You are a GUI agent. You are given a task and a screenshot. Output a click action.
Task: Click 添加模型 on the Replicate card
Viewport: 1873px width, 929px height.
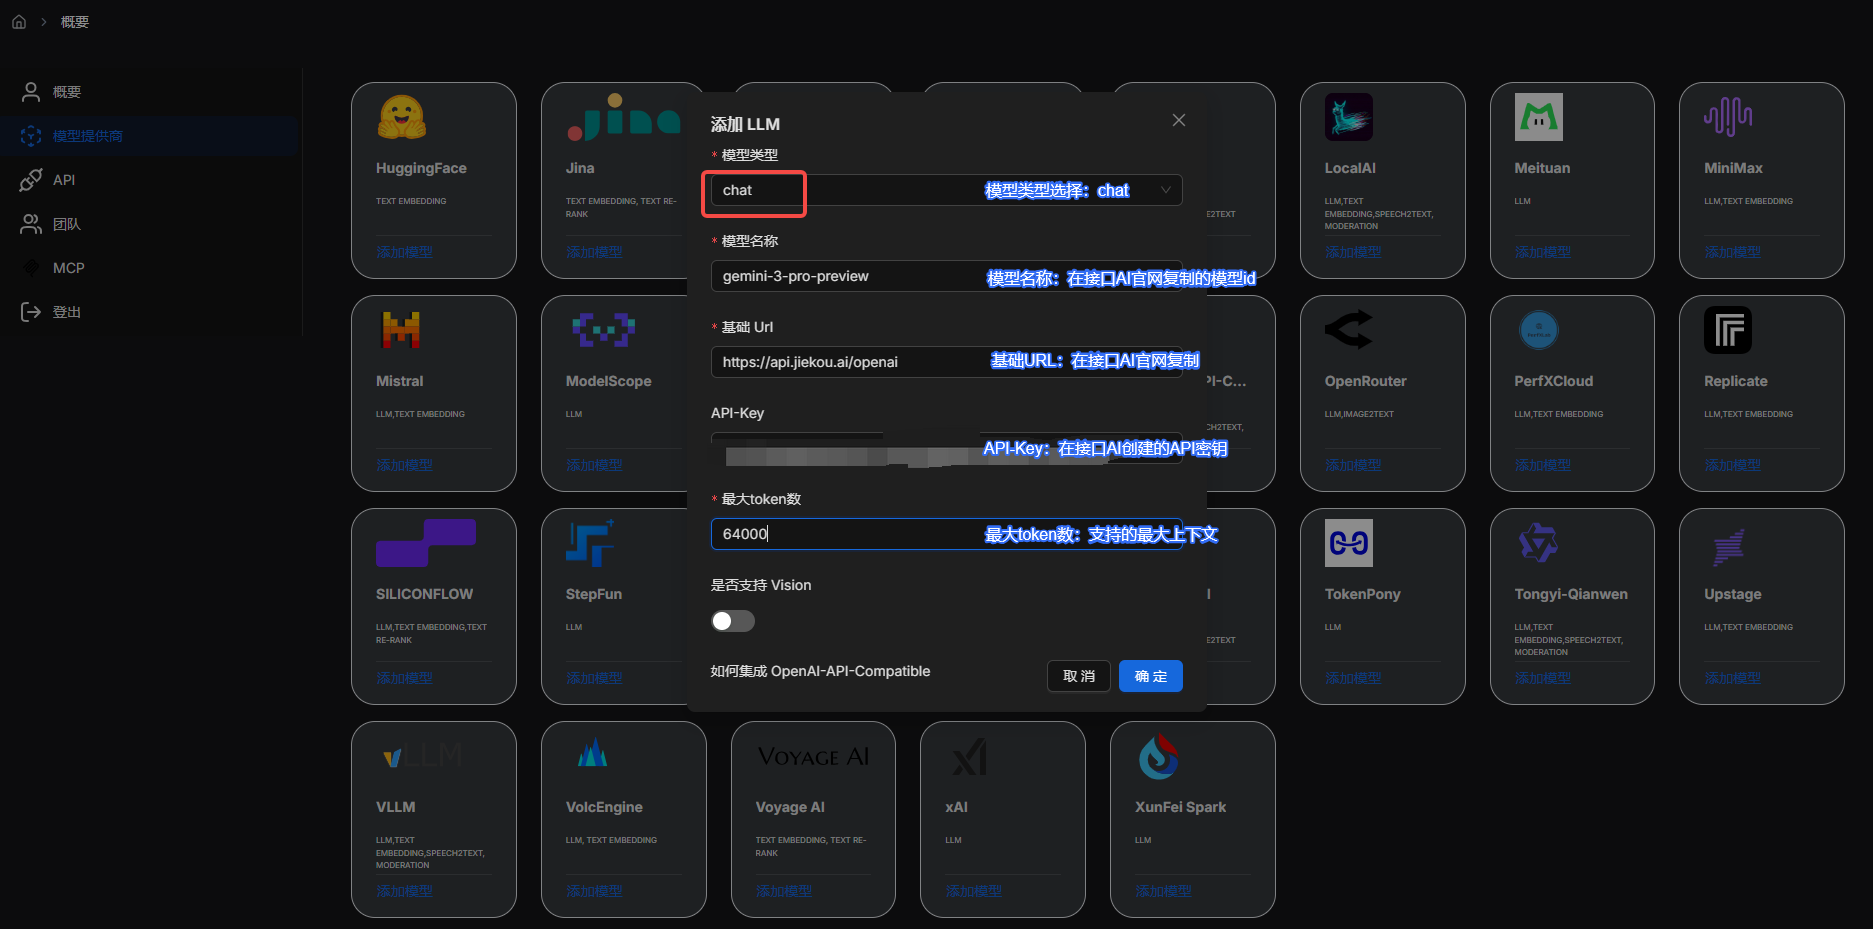tap(1733, 465)
